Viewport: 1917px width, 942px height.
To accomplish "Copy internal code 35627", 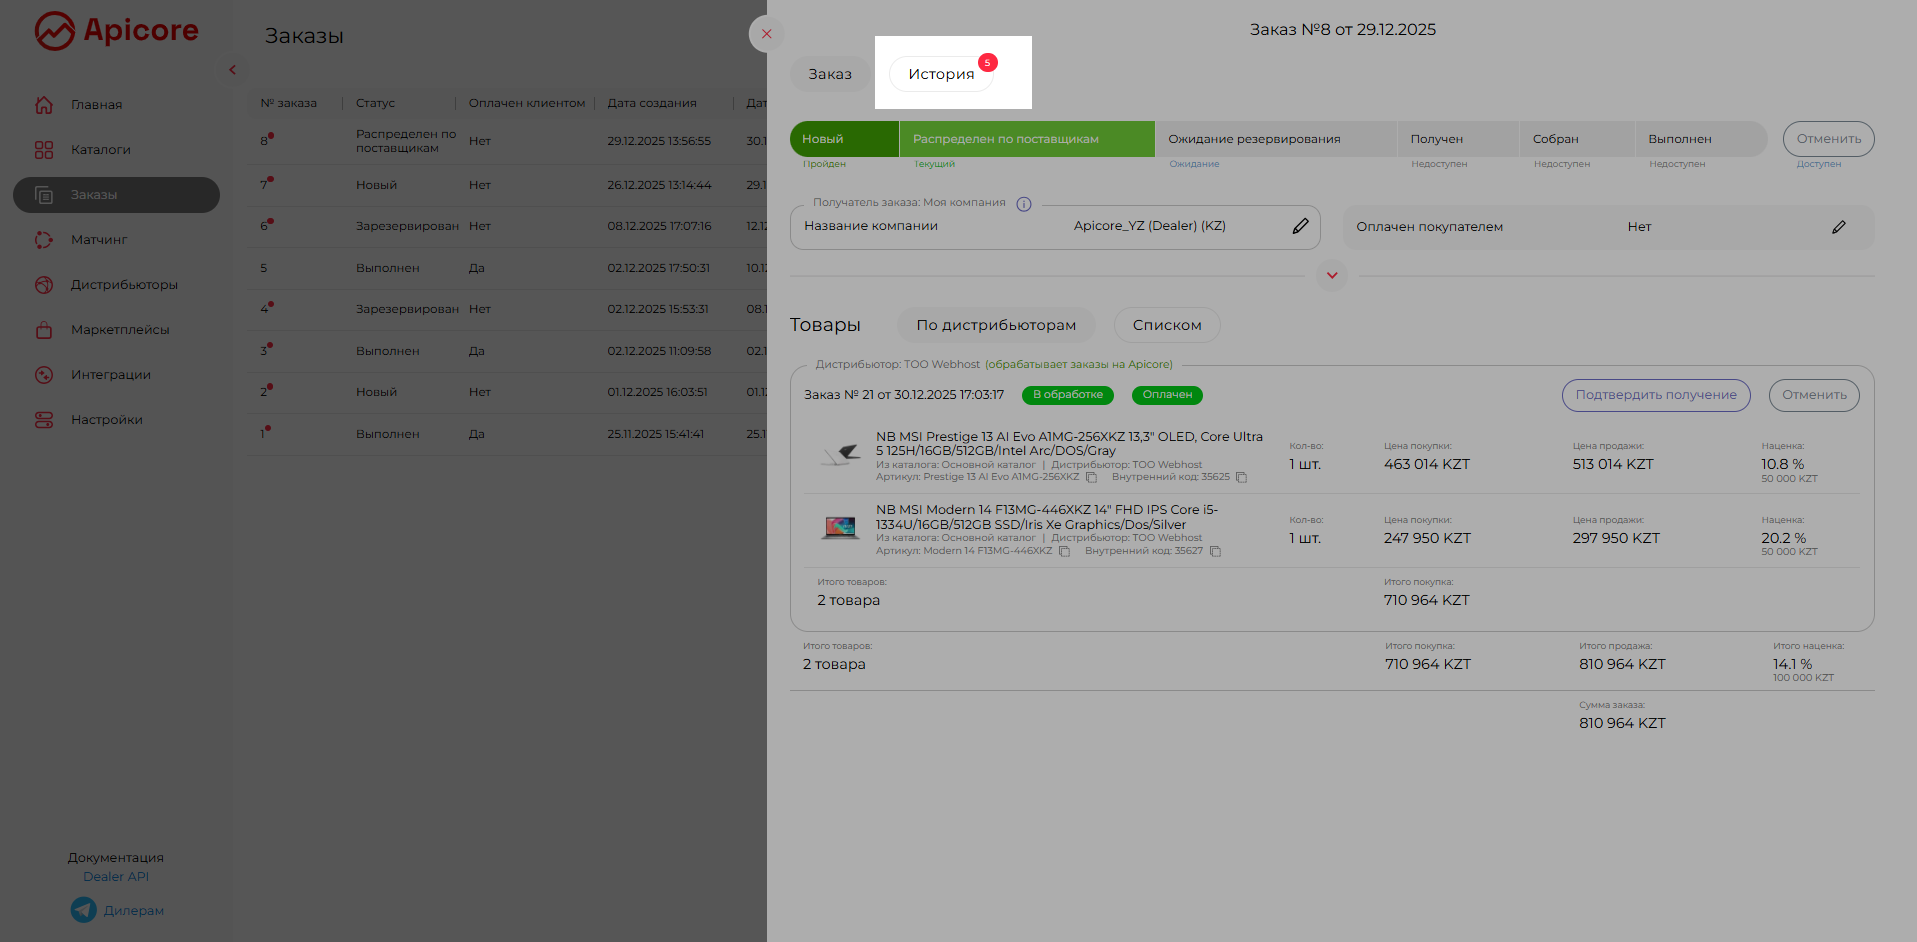I will pos(1215,552).
